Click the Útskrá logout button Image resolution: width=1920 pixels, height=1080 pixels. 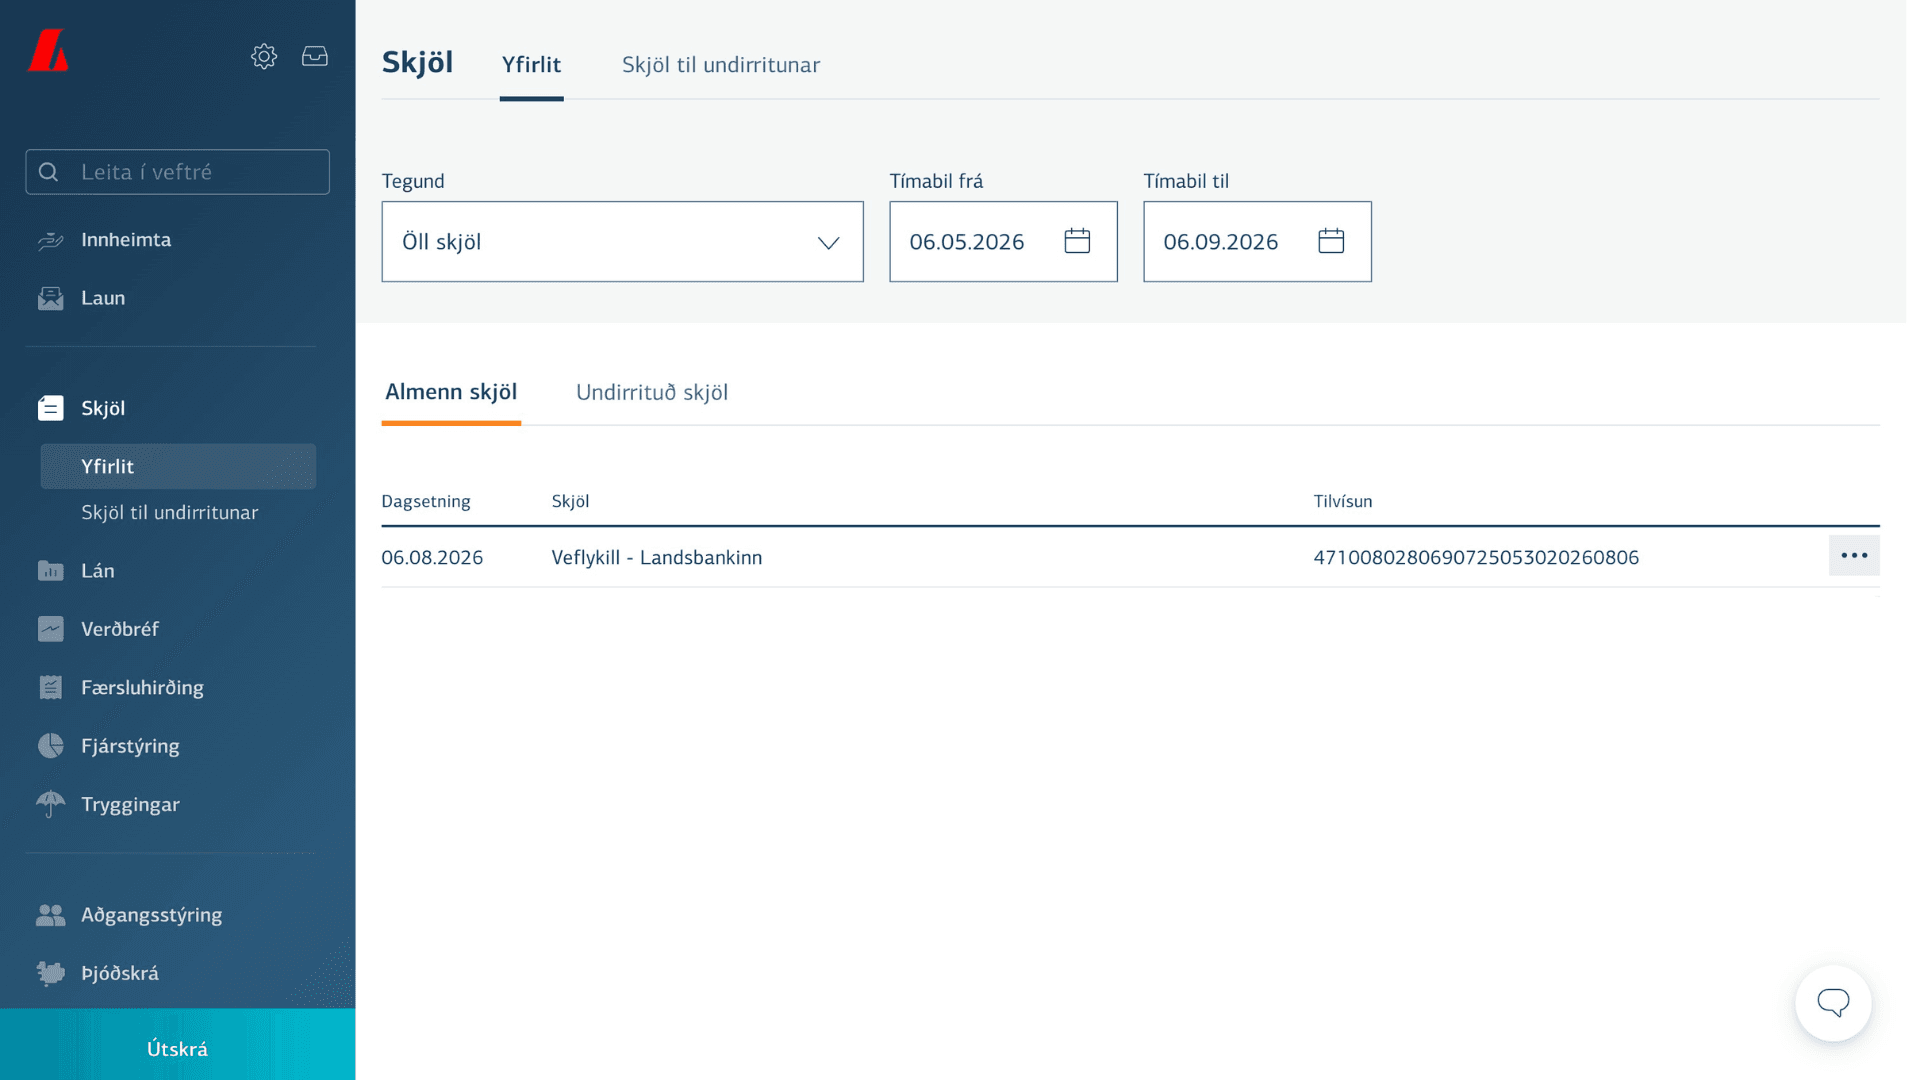click(177, 1048)
